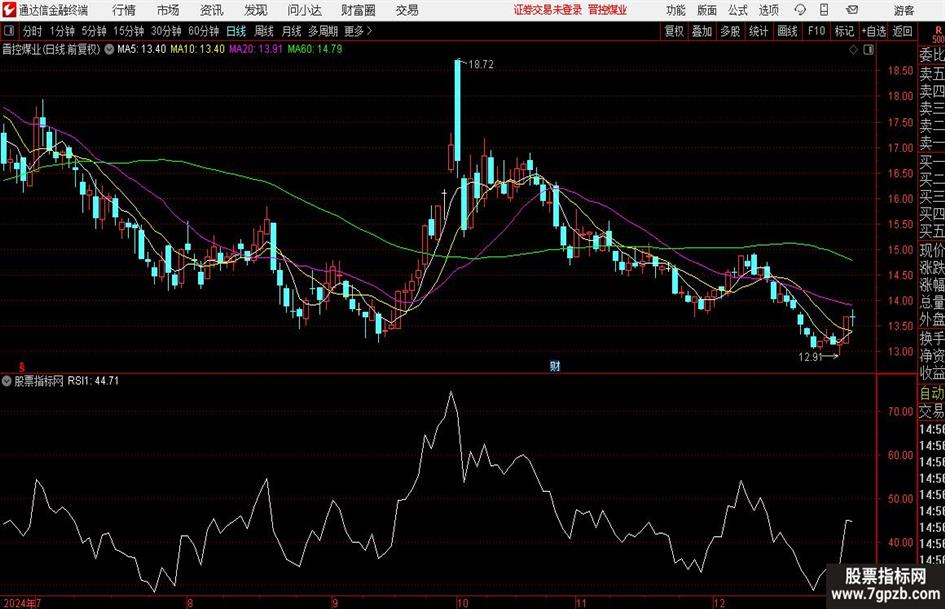Viewport: 945px width, 609px height.
Task: Click the red marker at chart bottom-left
Action: point(22,367)
